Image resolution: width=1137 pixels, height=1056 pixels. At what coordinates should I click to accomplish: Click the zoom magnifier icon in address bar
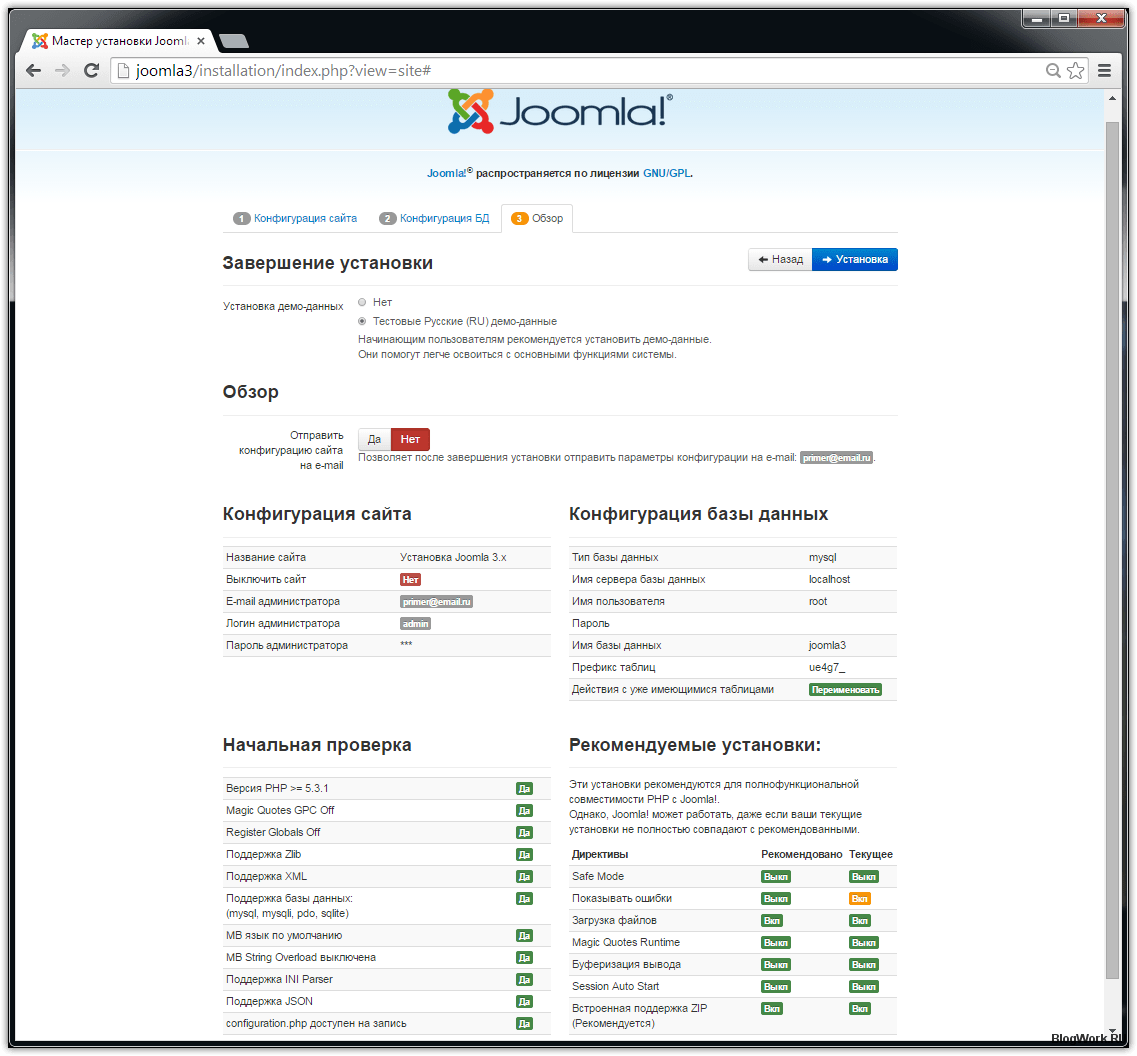point(1053,70)
